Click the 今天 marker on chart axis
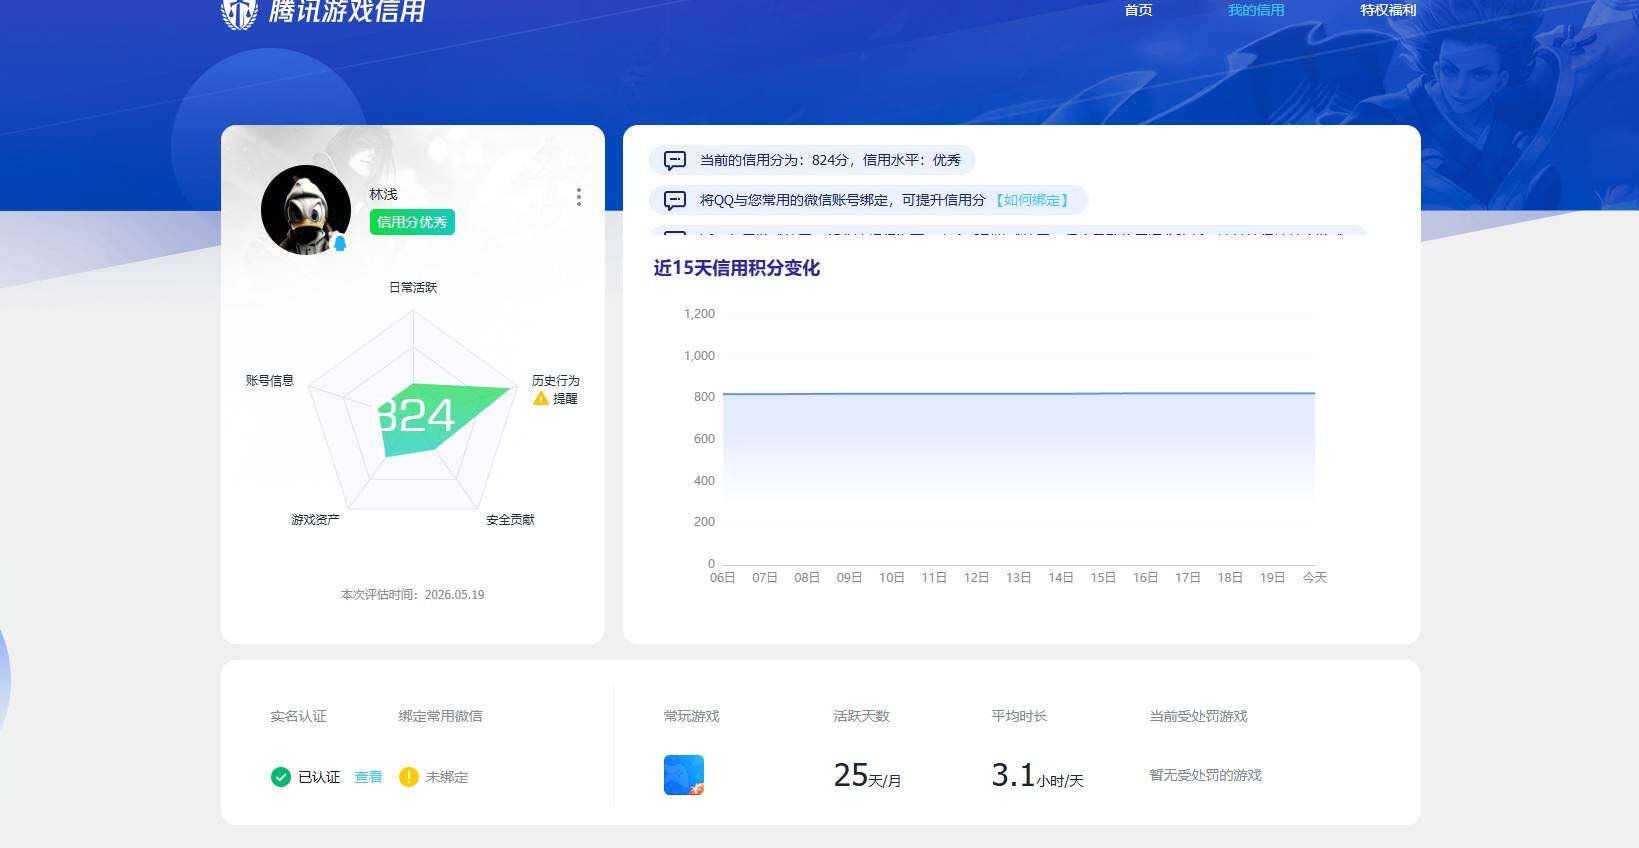The image size is (1639, 848). 1314,578
